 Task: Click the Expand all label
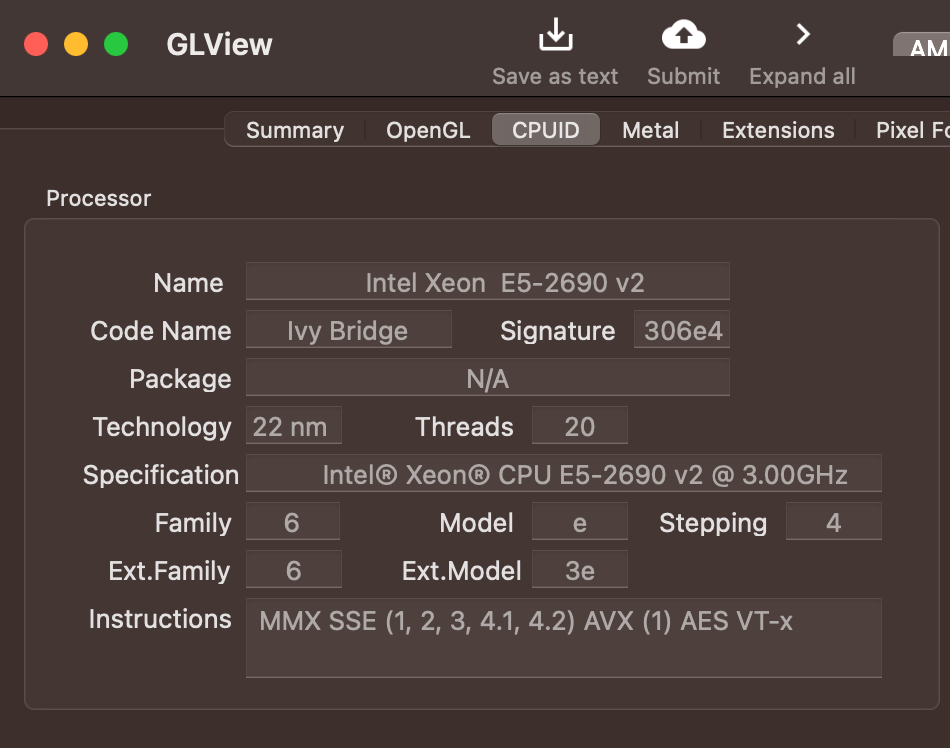point(802,76)
